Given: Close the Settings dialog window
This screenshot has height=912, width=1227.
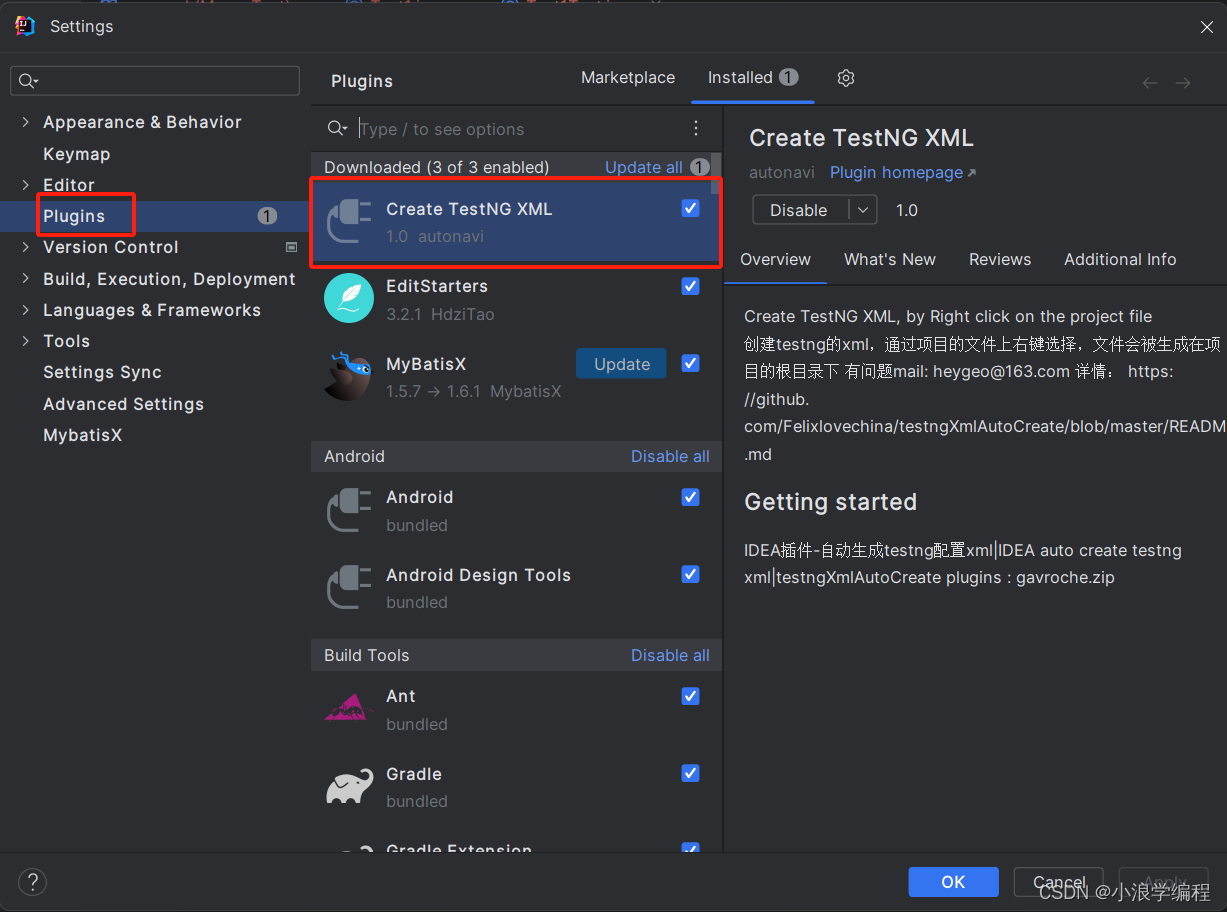Looking at the screenshot, I should 1207,27.
